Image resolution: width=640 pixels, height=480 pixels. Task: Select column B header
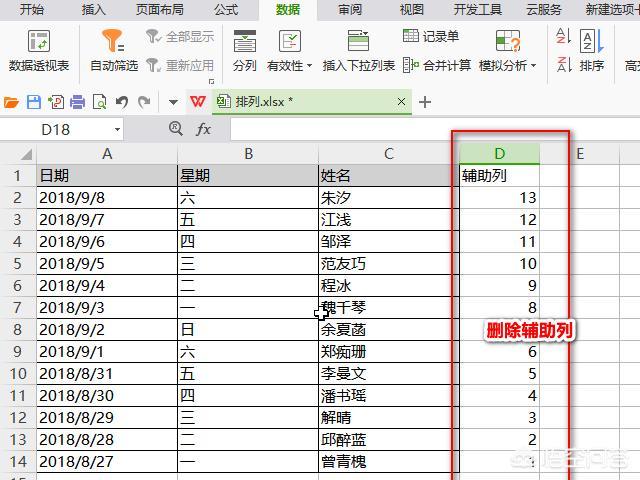[248, 154]
